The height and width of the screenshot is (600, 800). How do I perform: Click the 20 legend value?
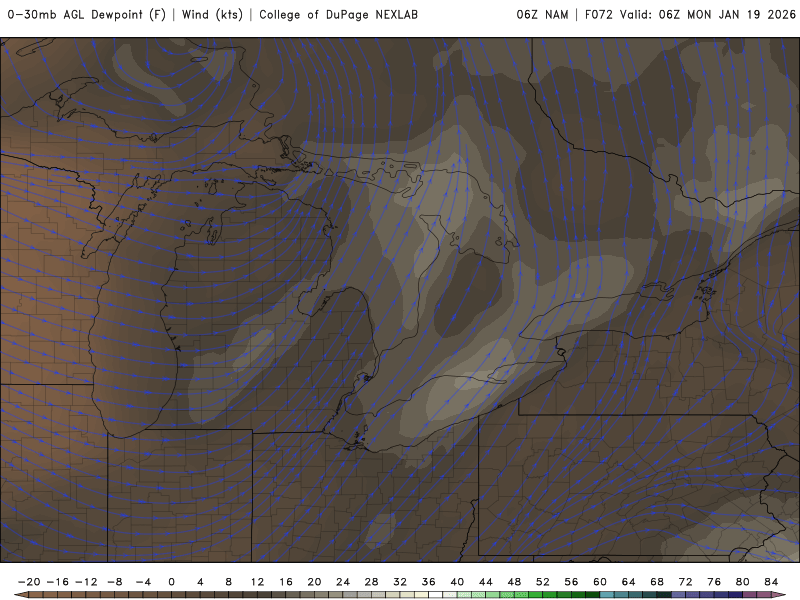314,582
